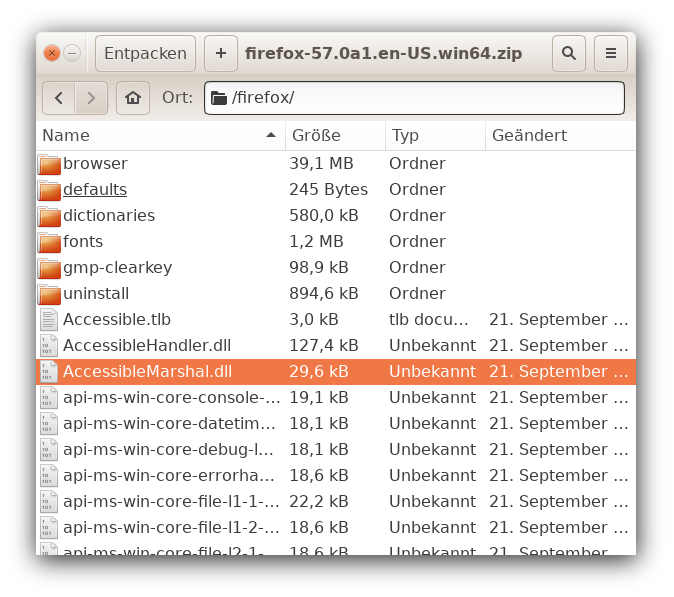Click the 245 Bytes size value
This screenshot has width=674, height=597.
click(x=328, y=190)
